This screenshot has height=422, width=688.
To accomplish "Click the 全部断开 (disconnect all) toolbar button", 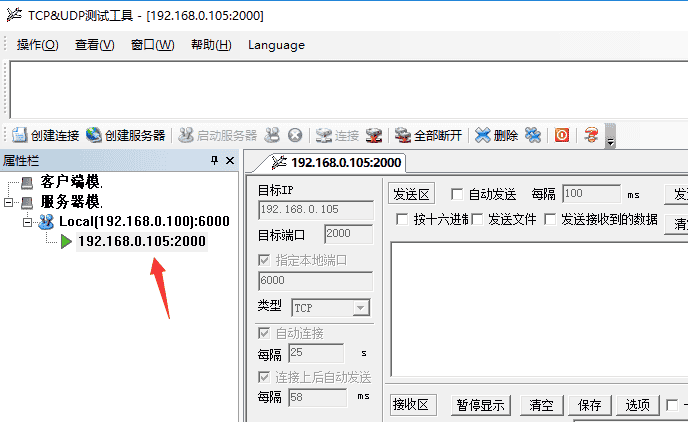I will pyautogui.click(x=428, y=136).
